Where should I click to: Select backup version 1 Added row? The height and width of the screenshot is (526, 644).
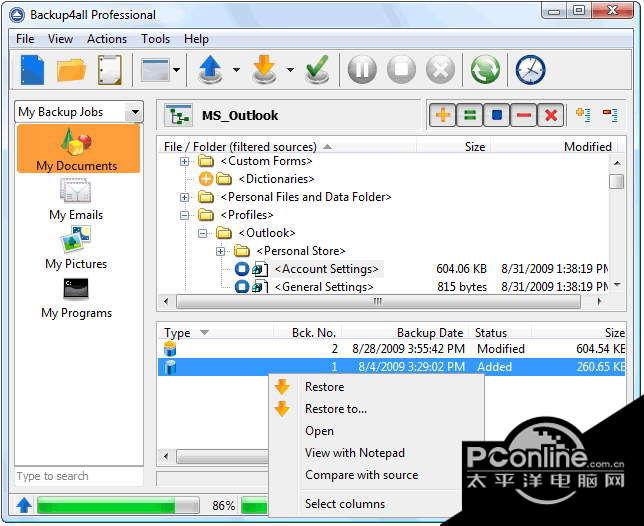tap(392, 367)
